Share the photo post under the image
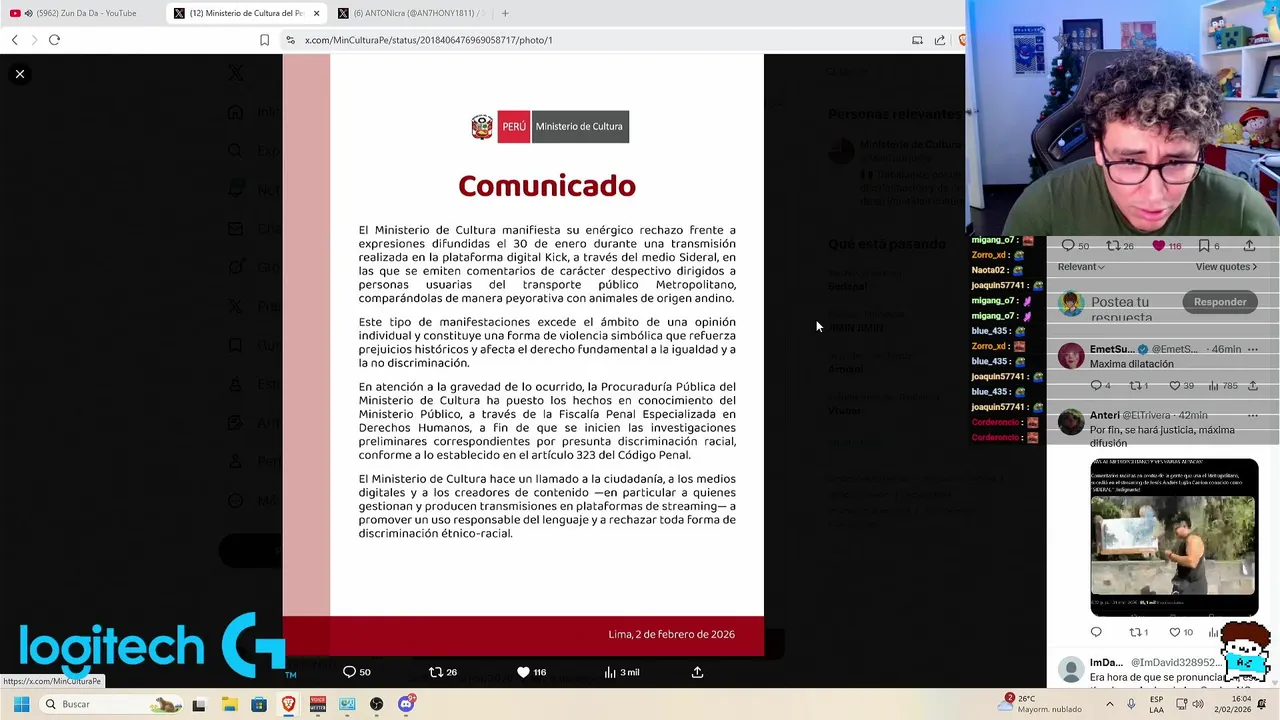This screenshot has width=1280, height=720. [x=697, y=672]
